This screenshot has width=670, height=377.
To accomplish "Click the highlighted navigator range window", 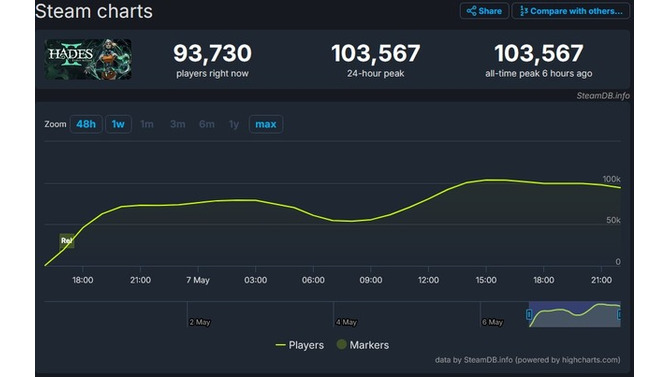I will point(574,314).
